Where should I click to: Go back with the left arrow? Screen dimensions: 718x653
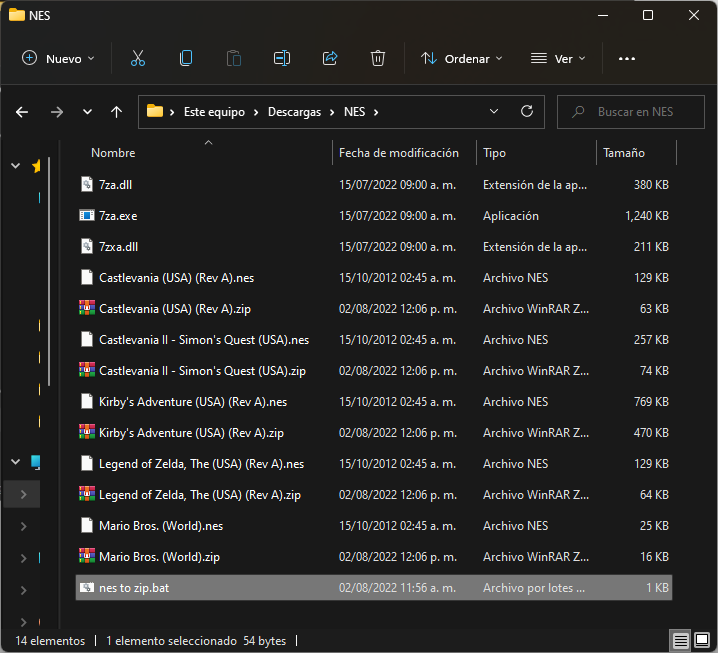[x=22, y=112]
